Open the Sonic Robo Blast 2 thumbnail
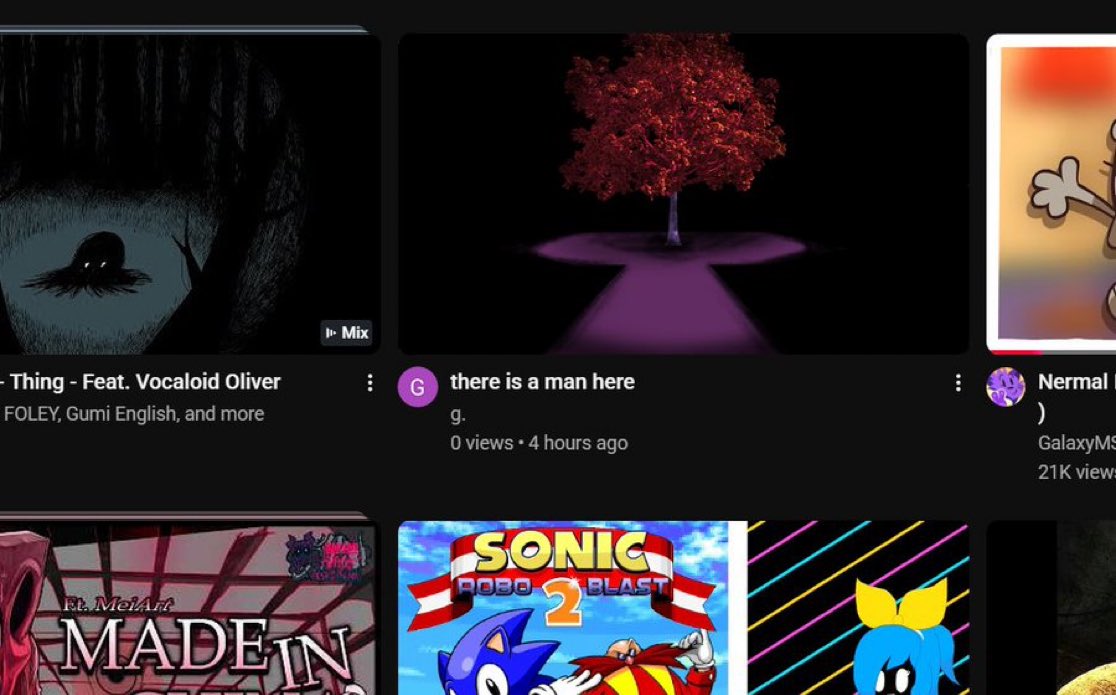The image size is (1116, 695). tap(683, 607)
